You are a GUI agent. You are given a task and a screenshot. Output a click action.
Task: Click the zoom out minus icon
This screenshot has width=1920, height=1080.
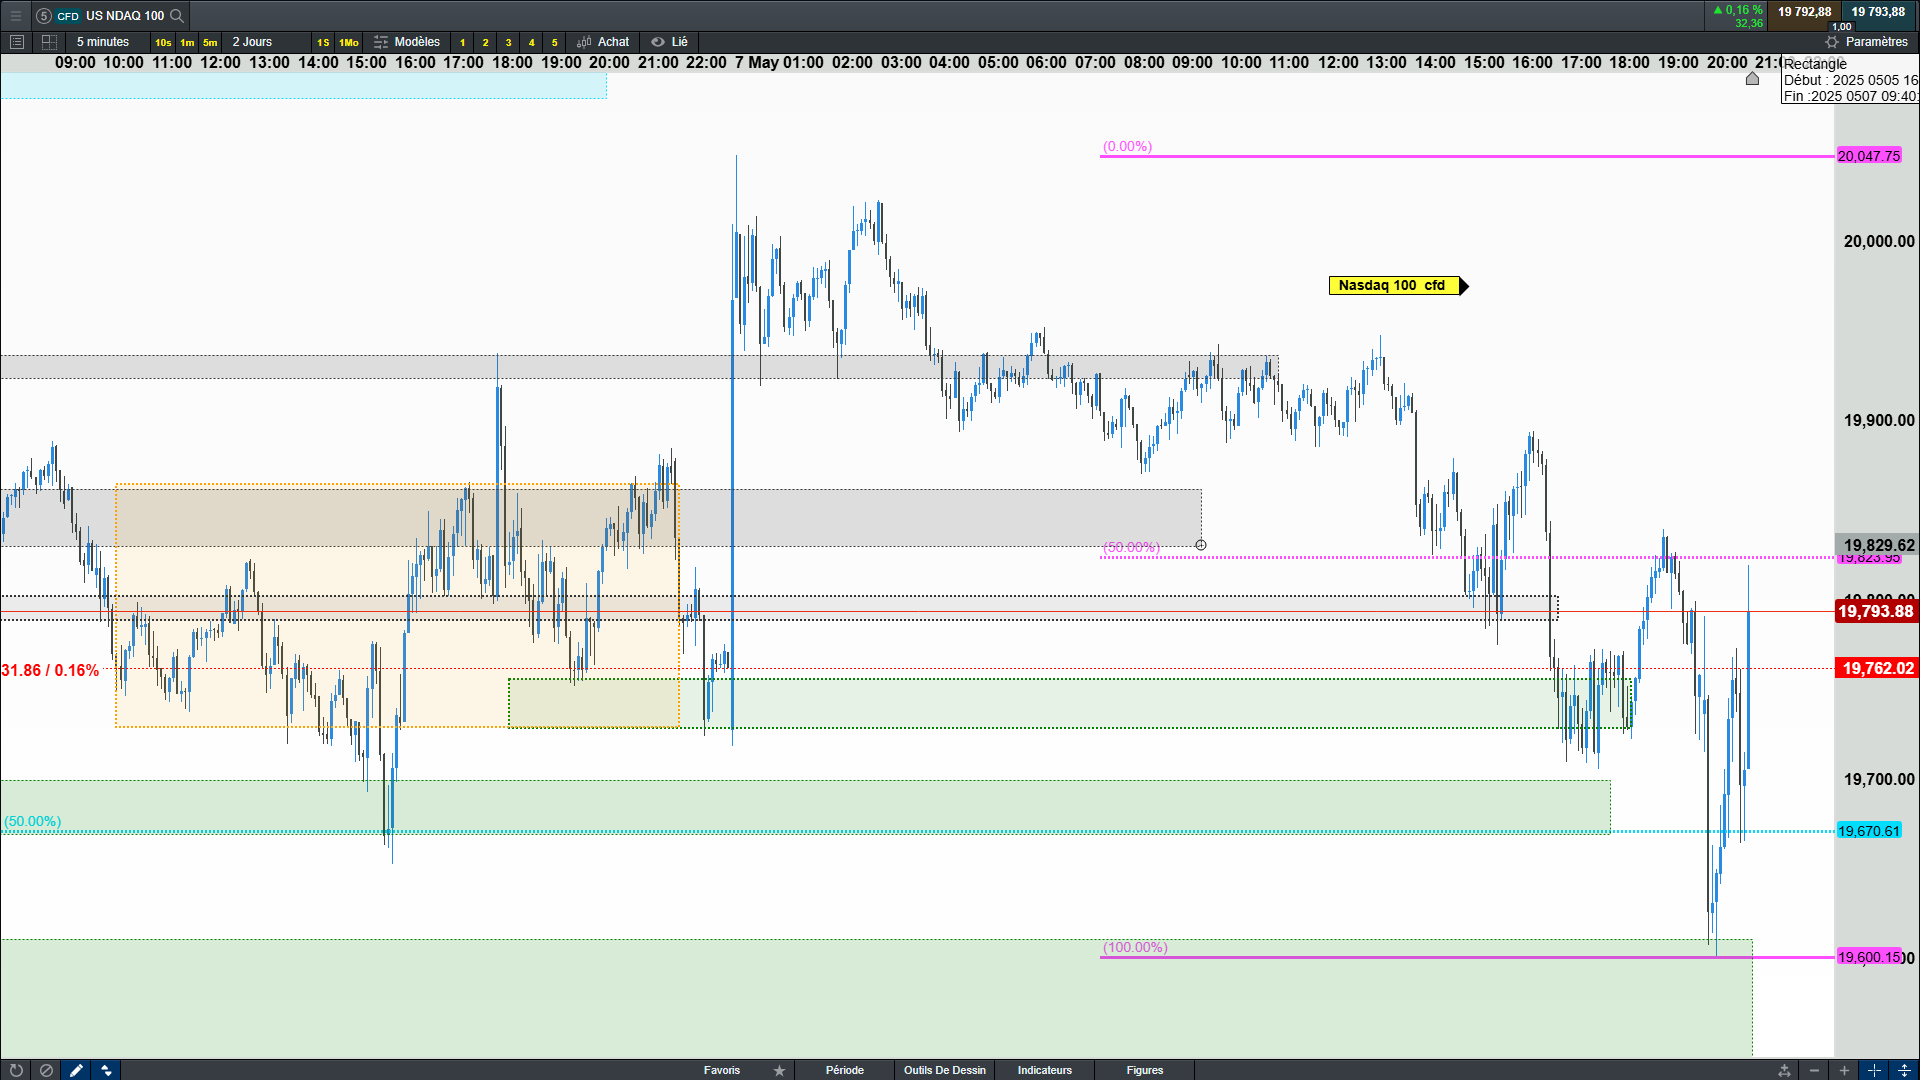[1815, 1070]
